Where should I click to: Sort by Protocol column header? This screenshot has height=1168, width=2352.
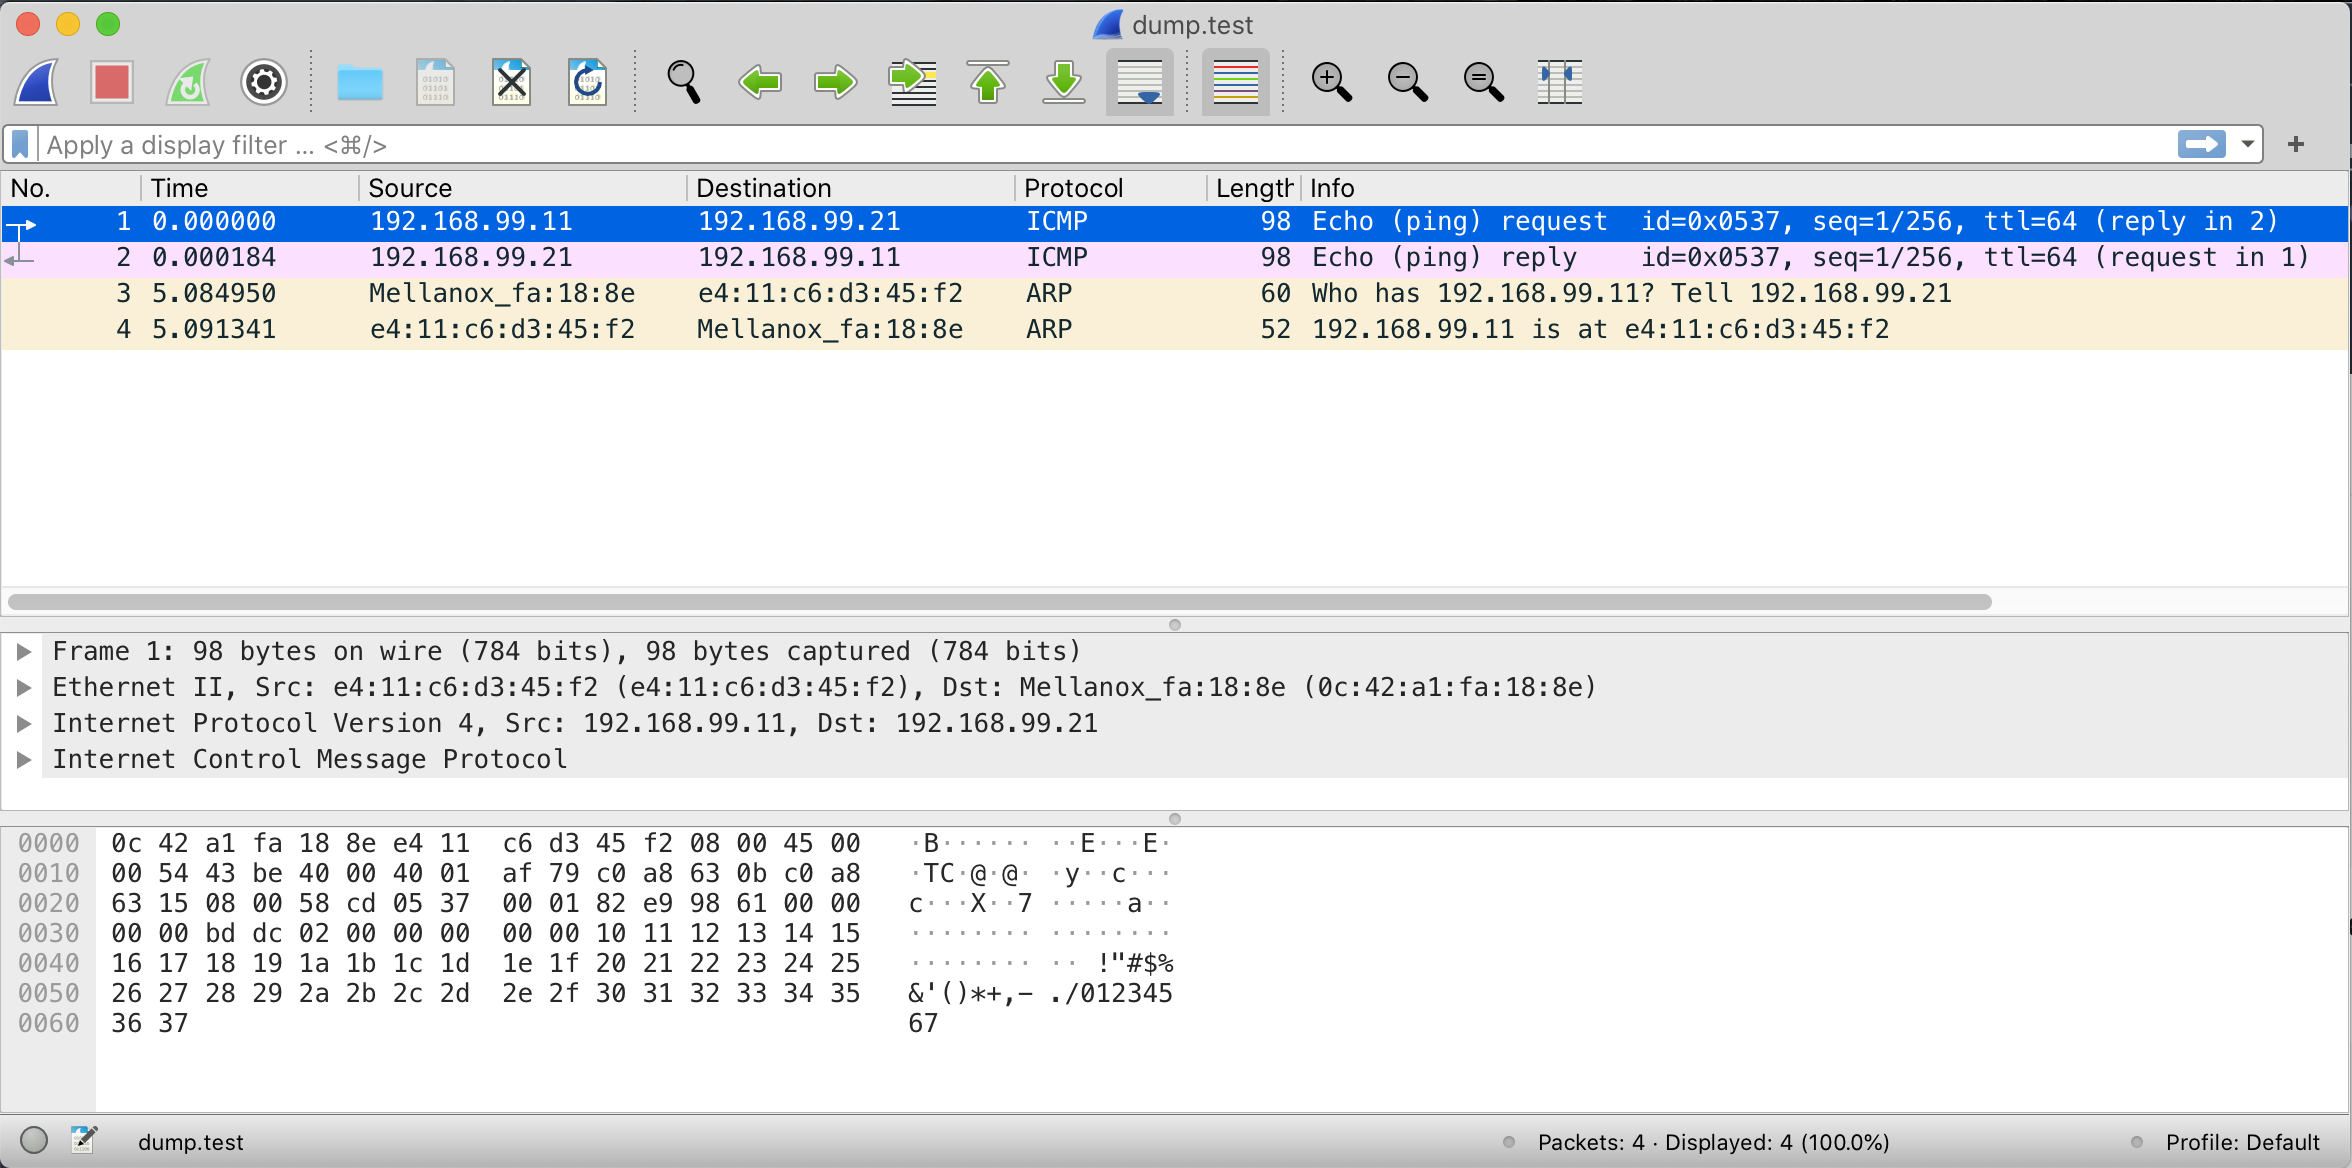[1073, 188]
